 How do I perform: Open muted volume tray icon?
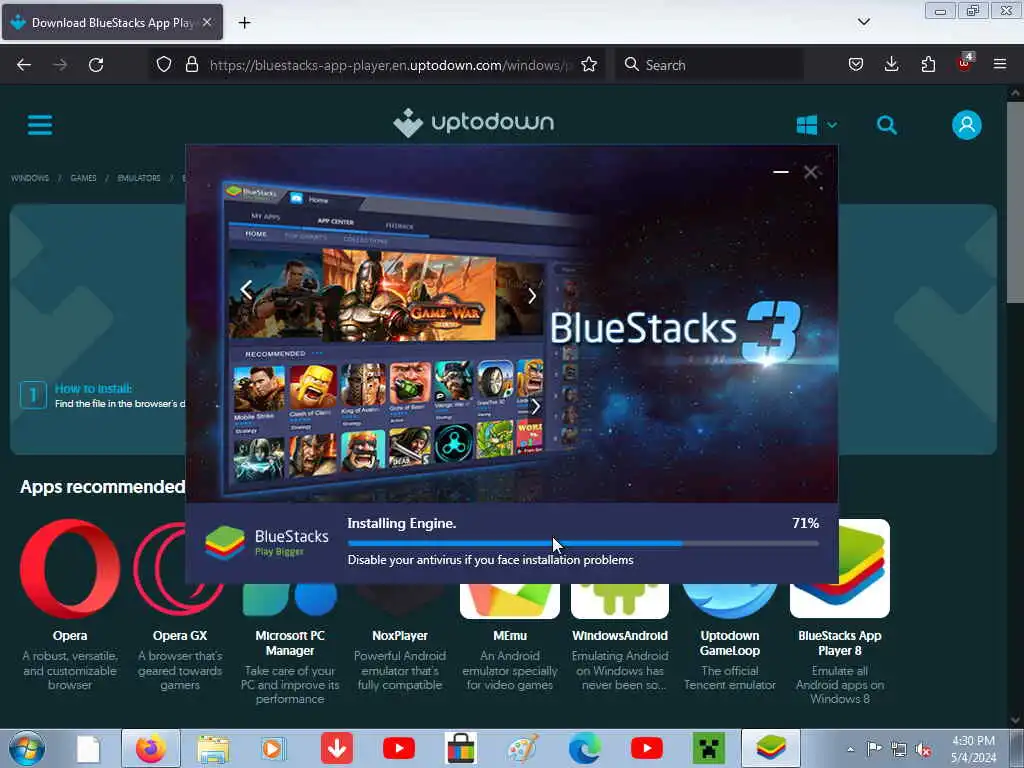coord(923,749)
